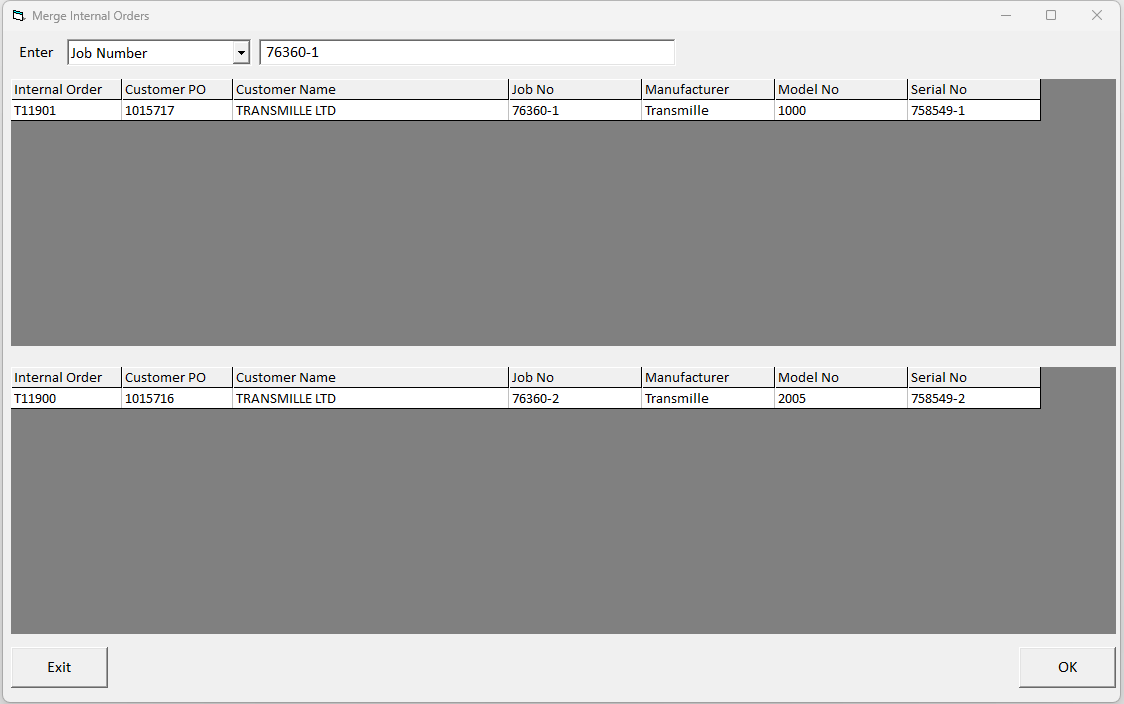Open the Job Number search type dropdown
This screenshot has width=1124, height=704.
pos(242,52)
